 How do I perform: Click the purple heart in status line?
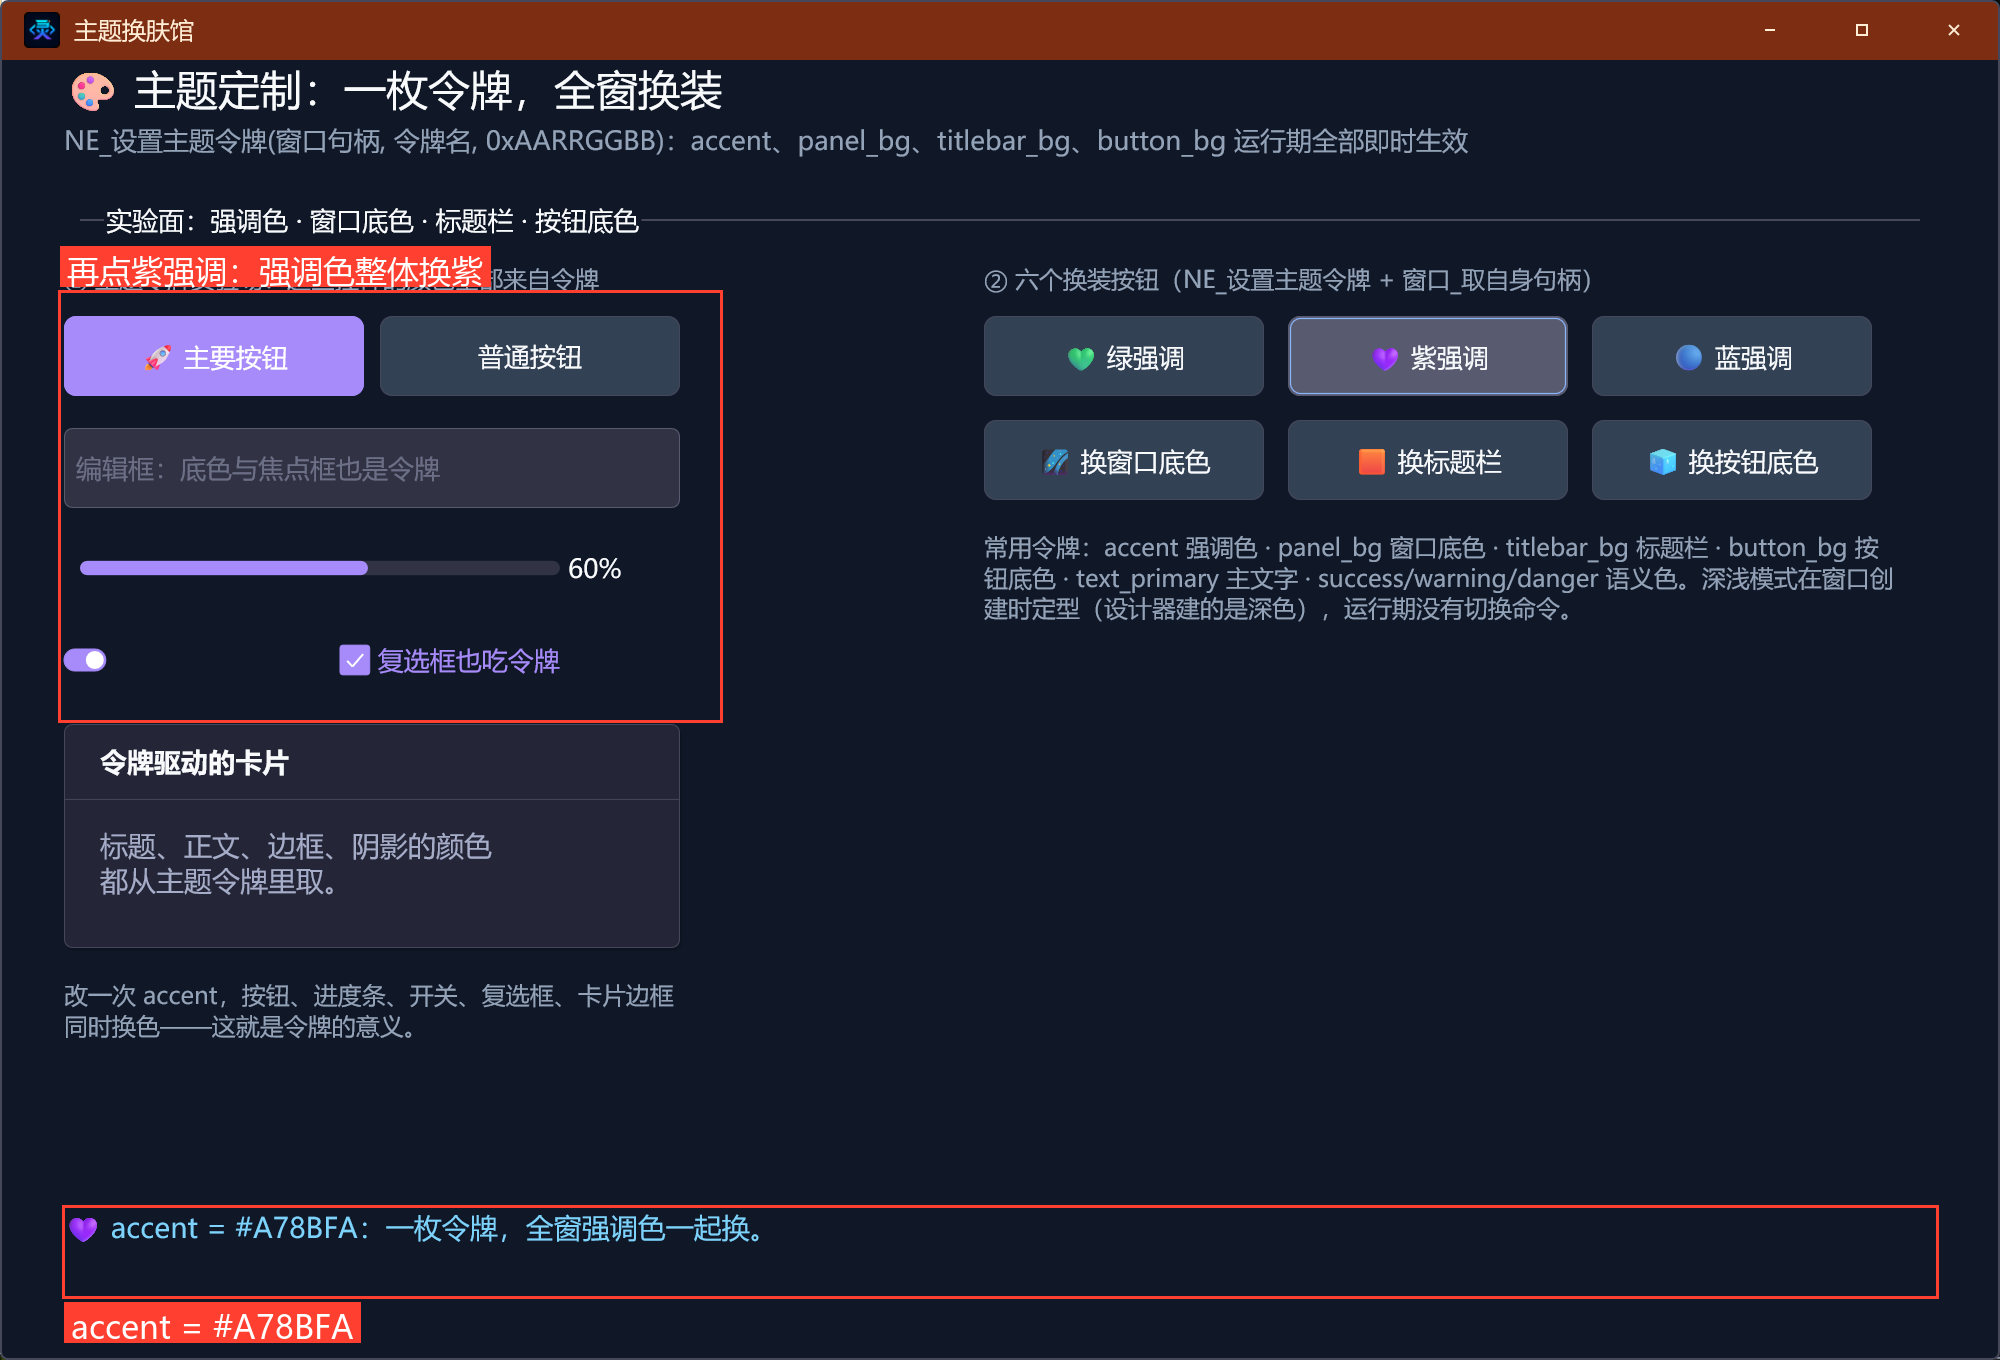coord(84,1229)
